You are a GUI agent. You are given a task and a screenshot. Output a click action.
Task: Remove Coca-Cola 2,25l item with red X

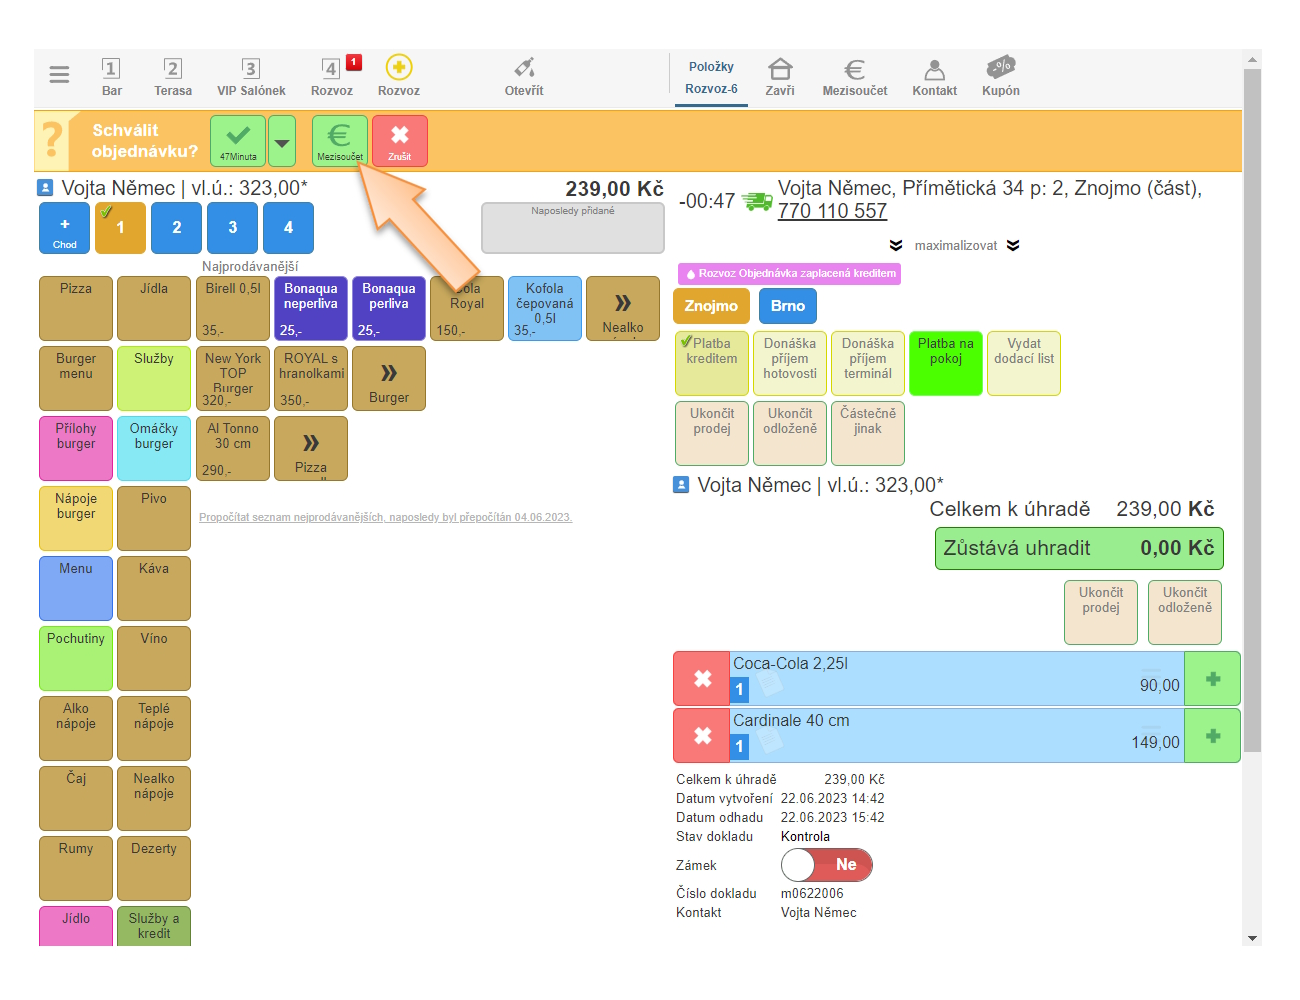(703, 679)
